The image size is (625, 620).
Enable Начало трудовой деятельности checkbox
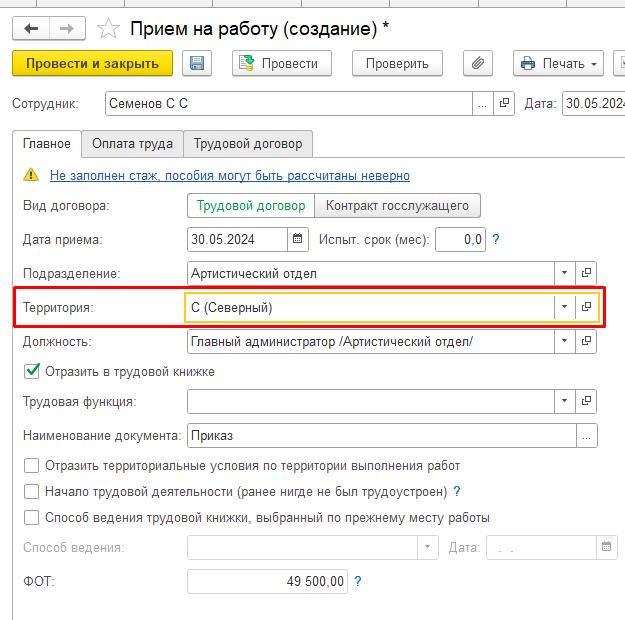(x=32, y=492)
